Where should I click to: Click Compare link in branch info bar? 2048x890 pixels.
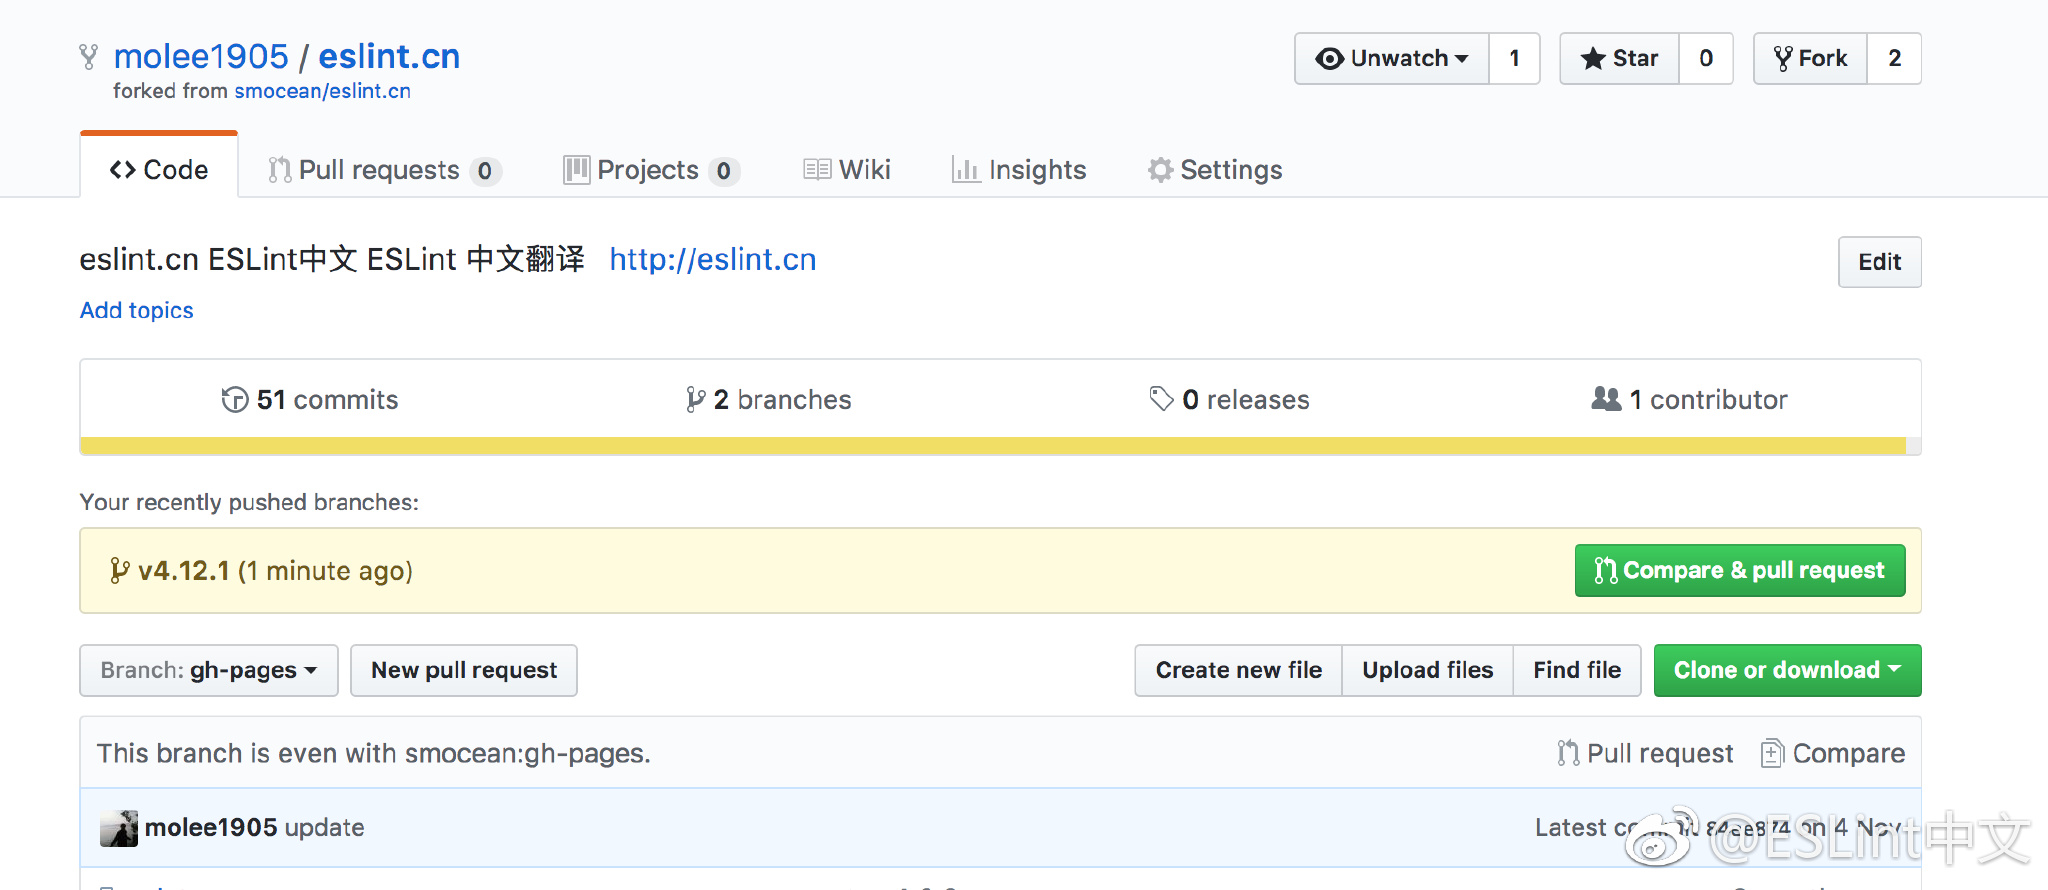pyautogui.click(x=1833, y=753)
